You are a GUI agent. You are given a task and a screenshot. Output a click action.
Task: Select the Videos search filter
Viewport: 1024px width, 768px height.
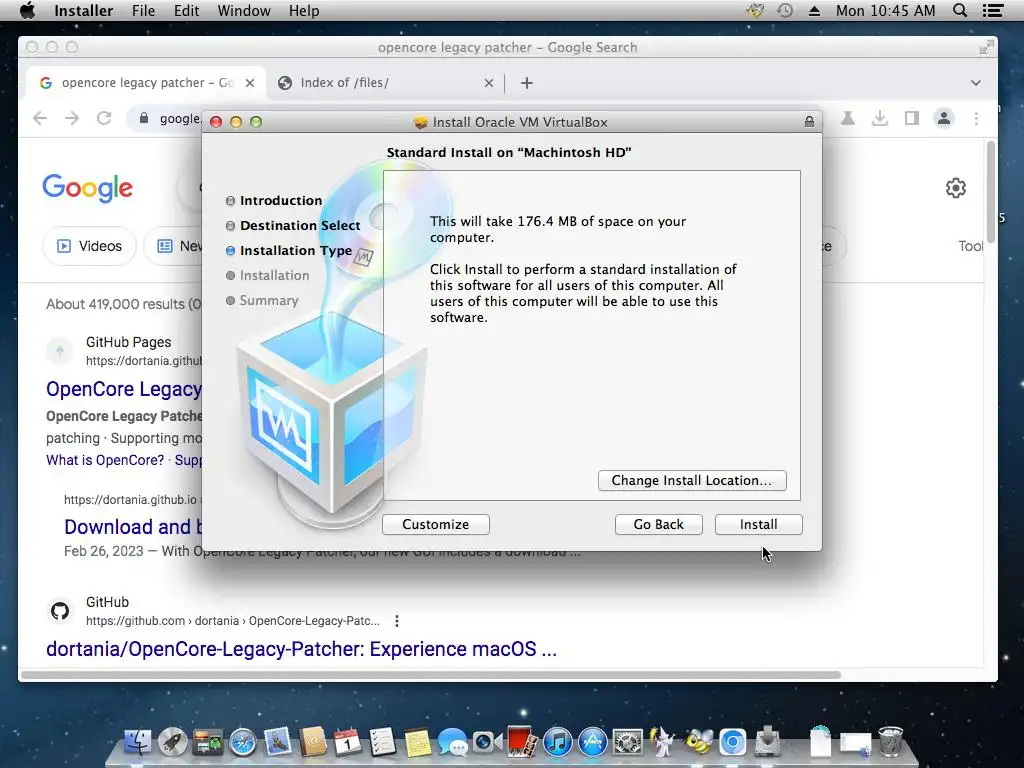[89, 246]
